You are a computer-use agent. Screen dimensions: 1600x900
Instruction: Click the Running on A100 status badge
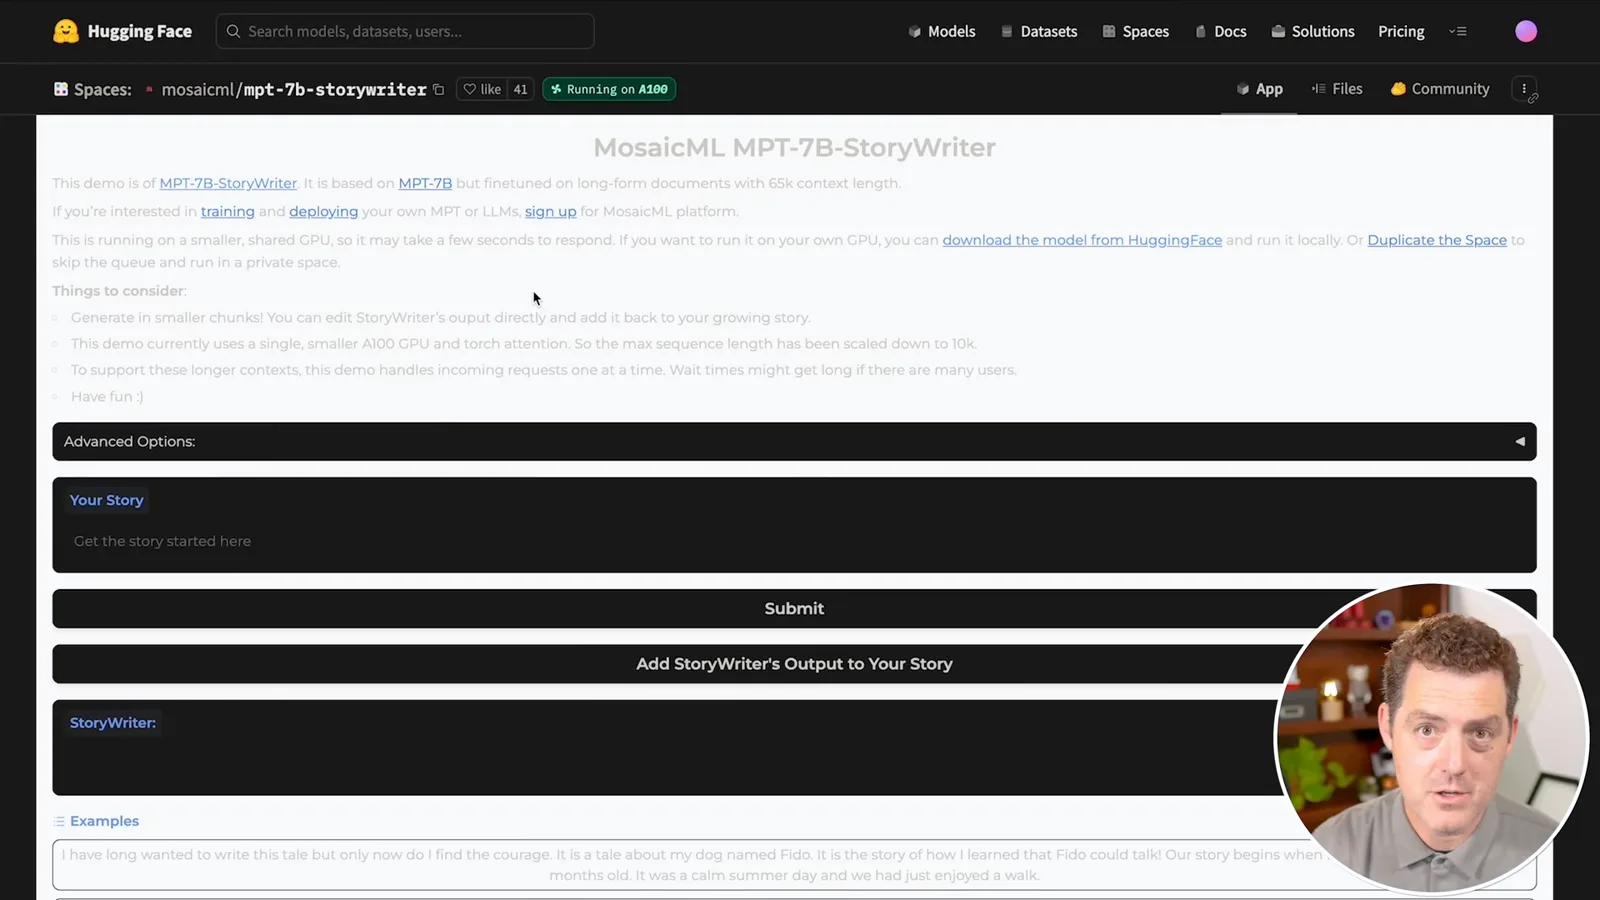609,89
